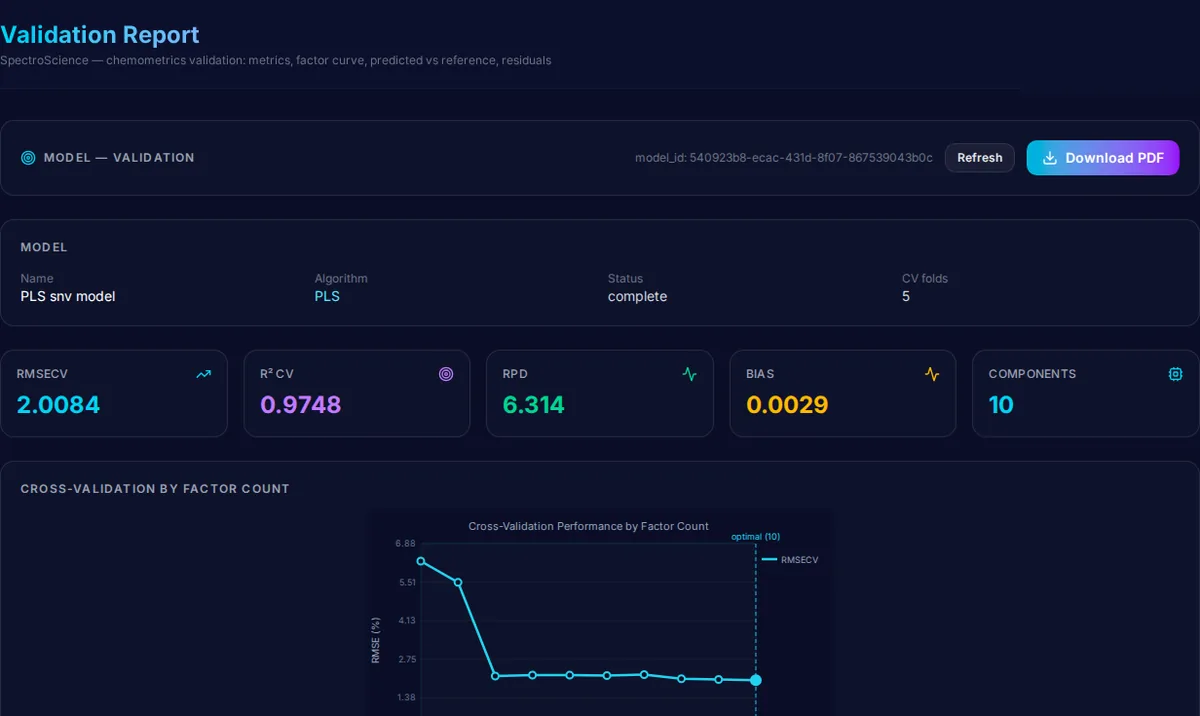Viewport: 1200px width, 716px height.
Task: Click the optimal (10) marker label
Action: pyautogui.click(x=756, y=537)
